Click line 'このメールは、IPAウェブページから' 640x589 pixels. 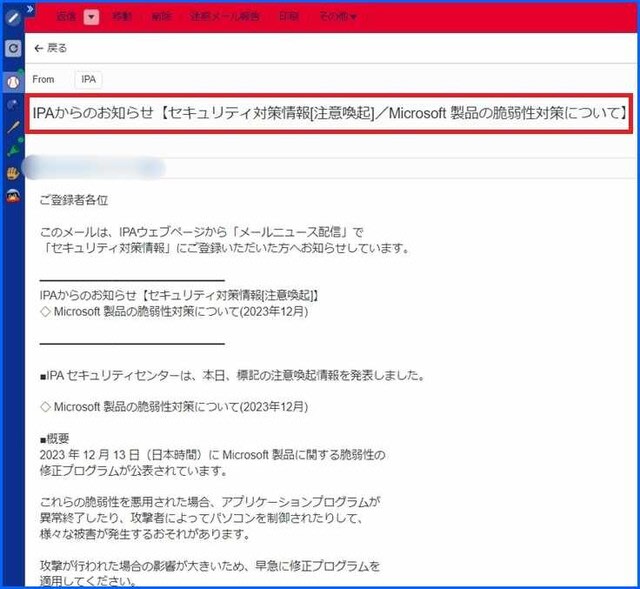[x=201, y=232]
